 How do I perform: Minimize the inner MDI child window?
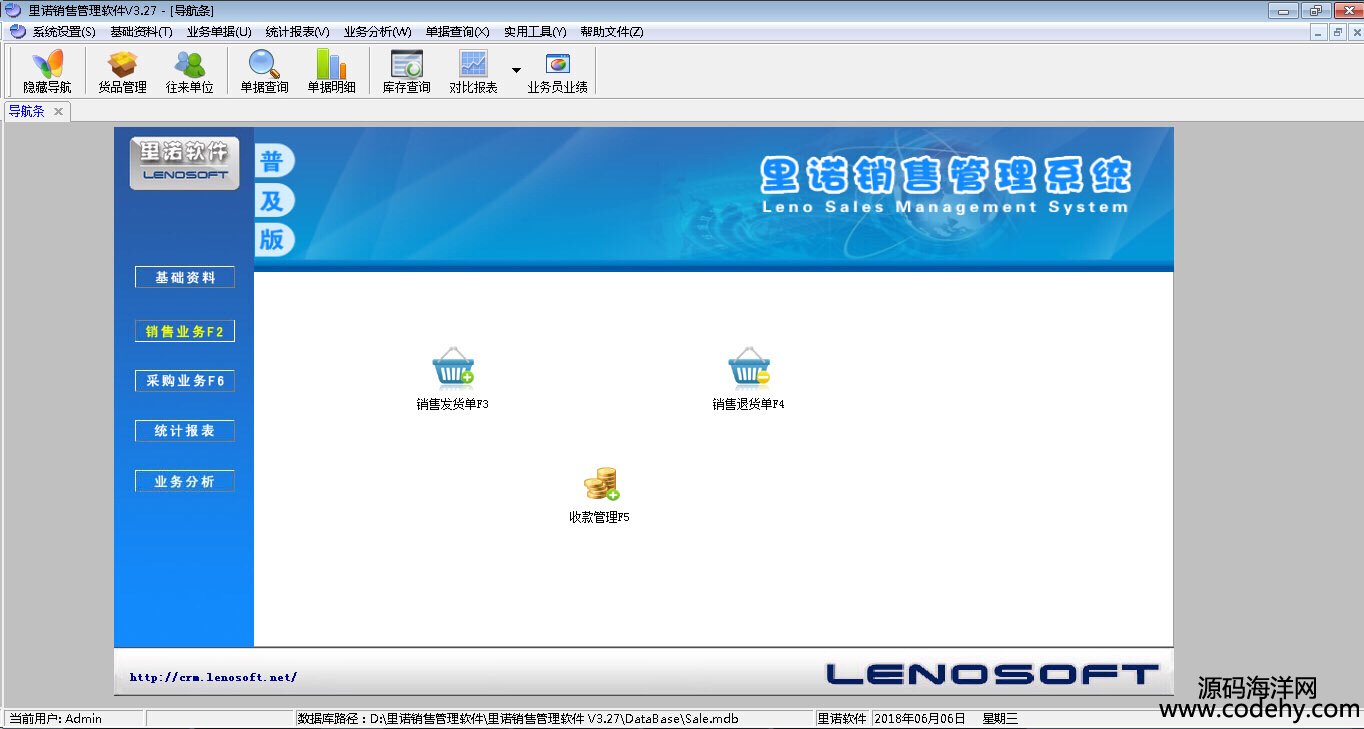[1320, 32]
